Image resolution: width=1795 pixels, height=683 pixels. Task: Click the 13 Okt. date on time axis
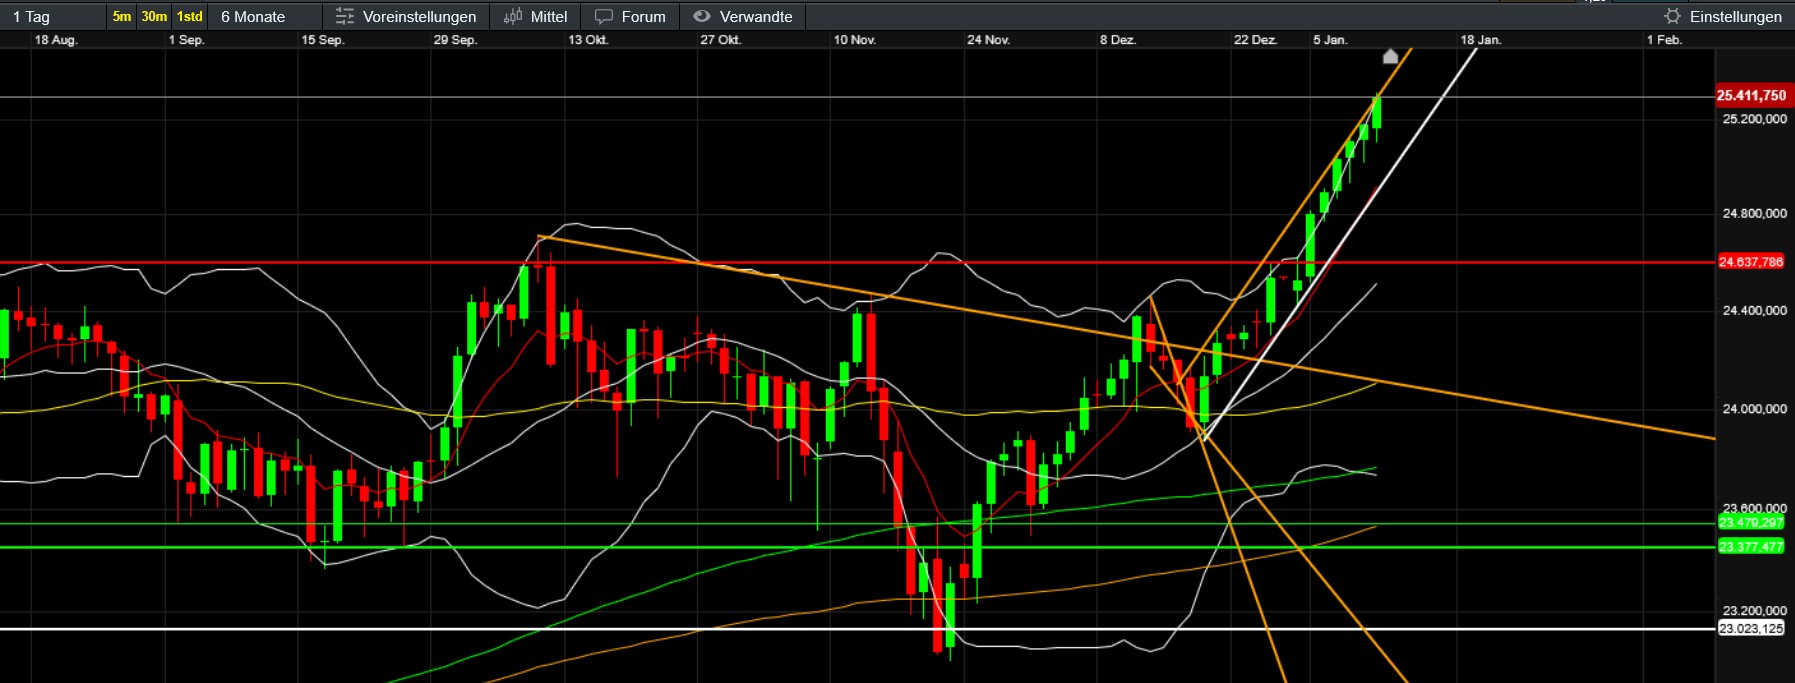(x=588, y=40)
